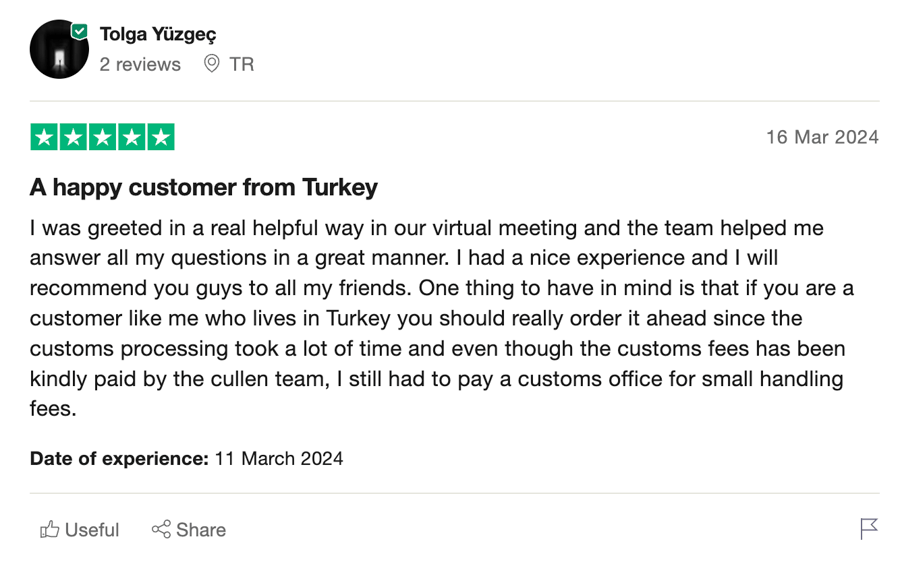The height and width of the screenshot is (562, 900).
Task: Click the 16 Mar 2024 review date
Action: 823,137
